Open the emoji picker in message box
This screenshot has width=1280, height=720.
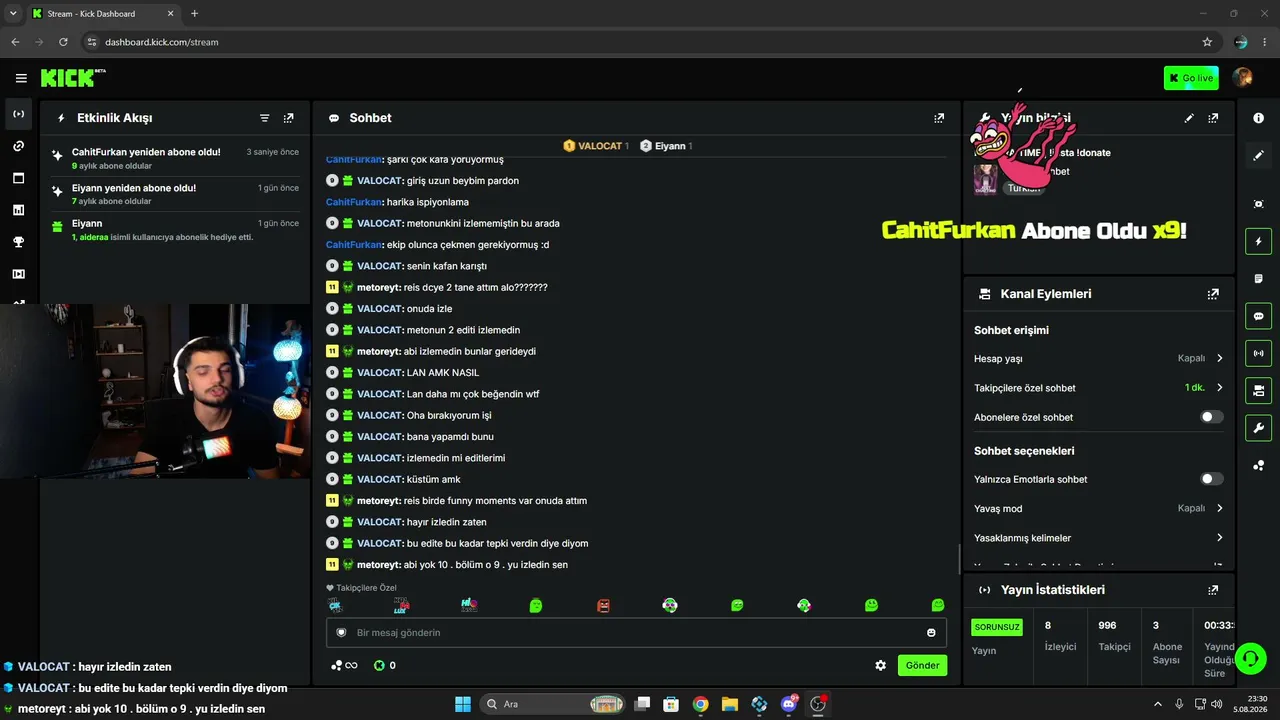point(932,633)
